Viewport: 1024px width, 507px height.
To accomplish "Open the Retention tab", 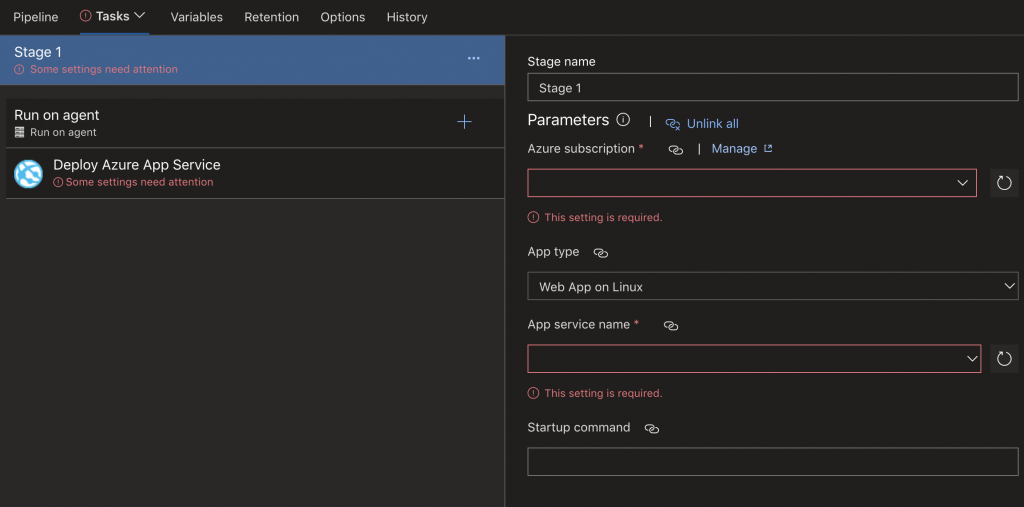I will click(272, 17).
